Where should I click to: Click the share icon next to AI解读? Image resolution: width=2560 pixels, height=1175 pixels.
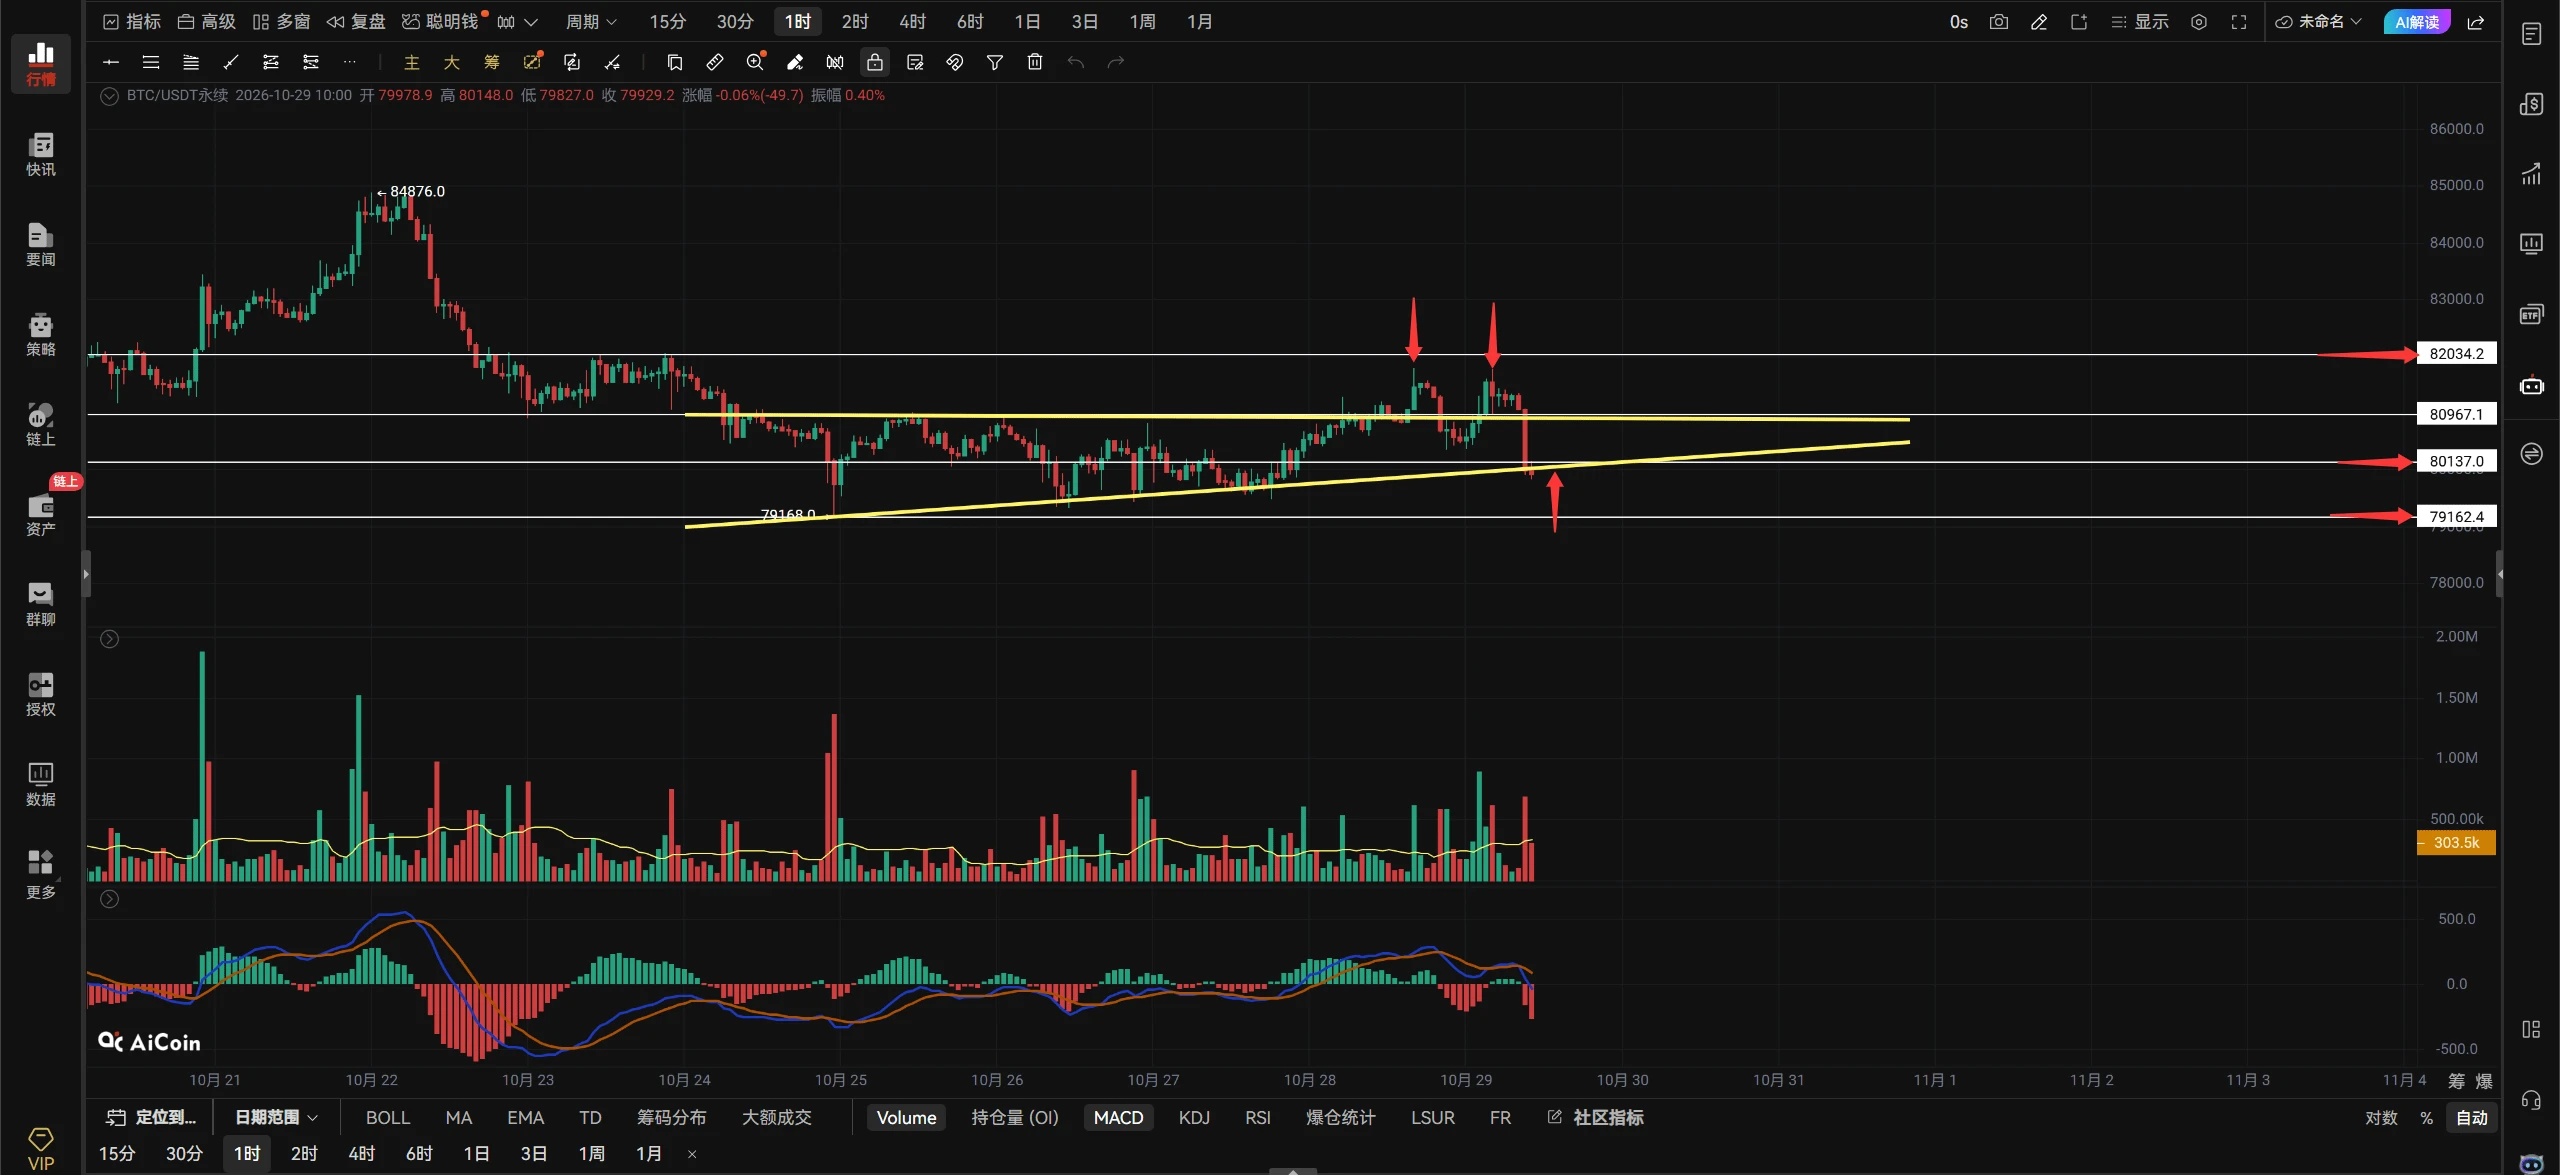coord(2476,22)
